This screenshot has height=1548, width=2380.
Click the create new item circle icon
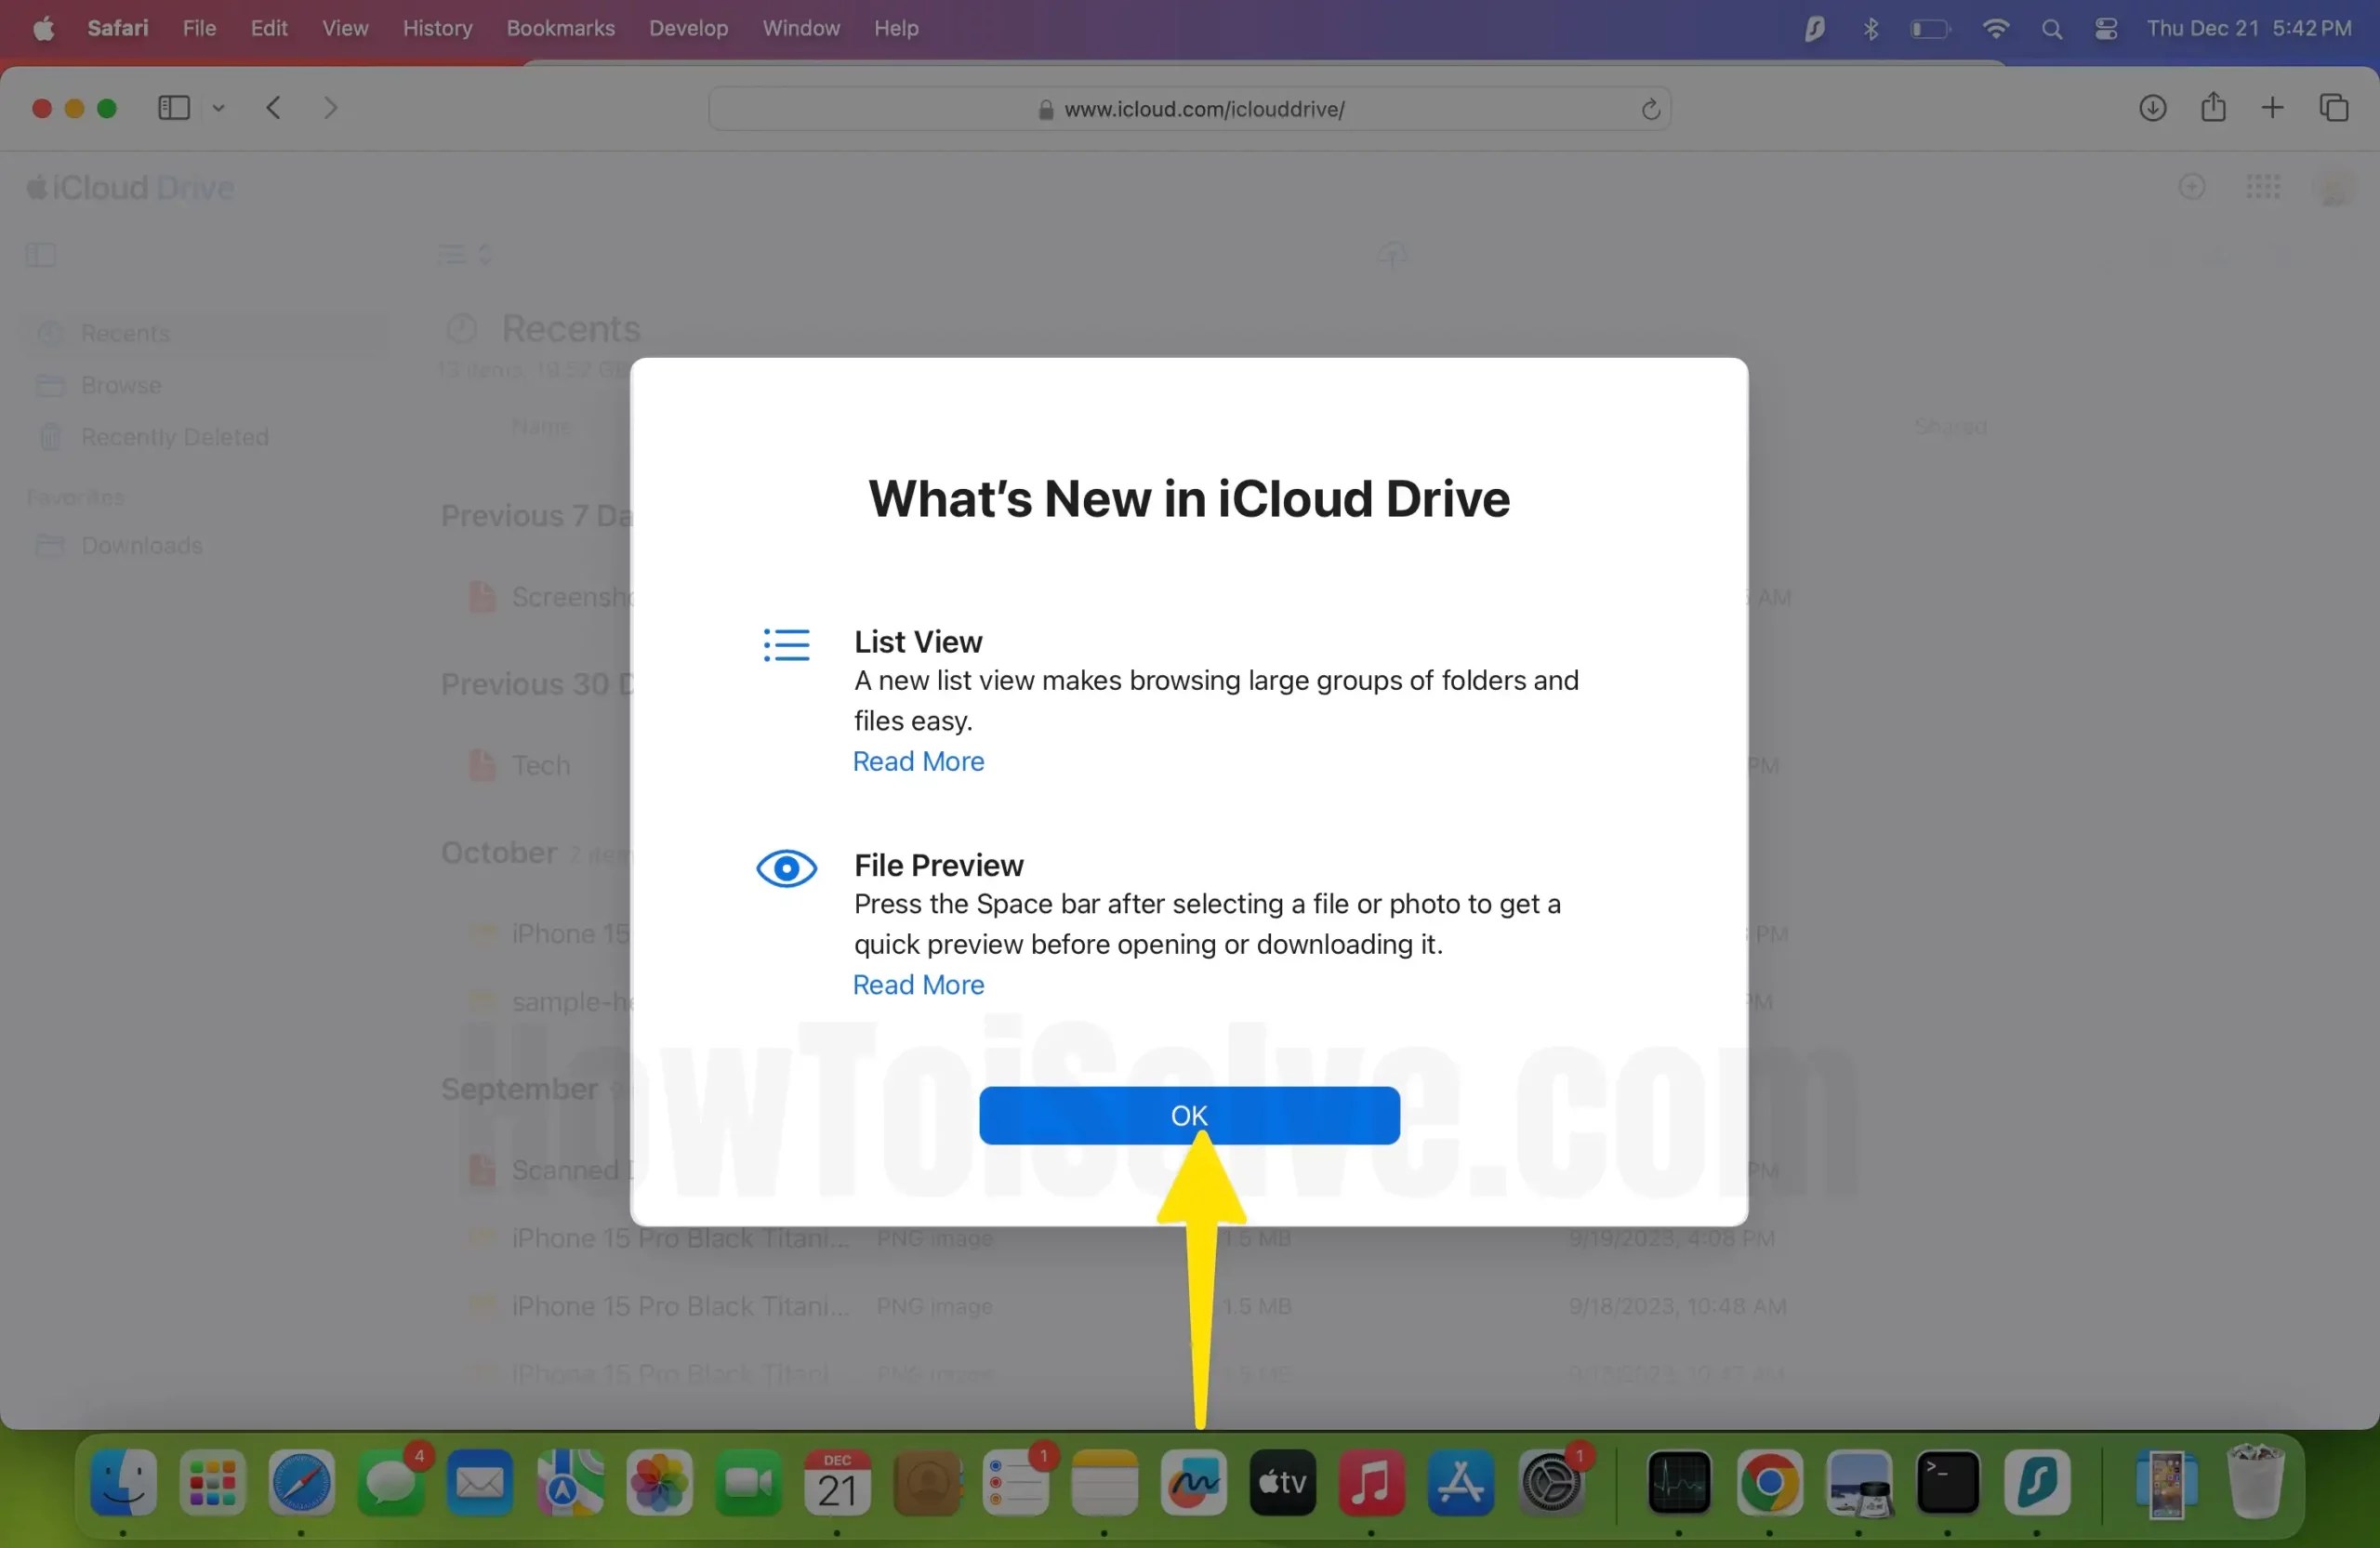2192,187
